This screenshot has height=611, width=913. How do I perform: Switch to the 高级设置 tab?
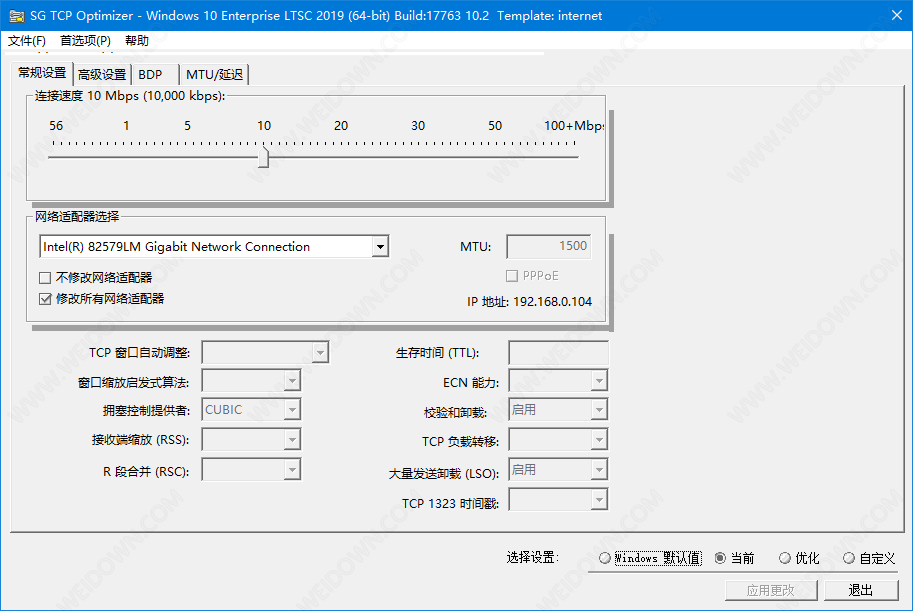coord(102,75)
